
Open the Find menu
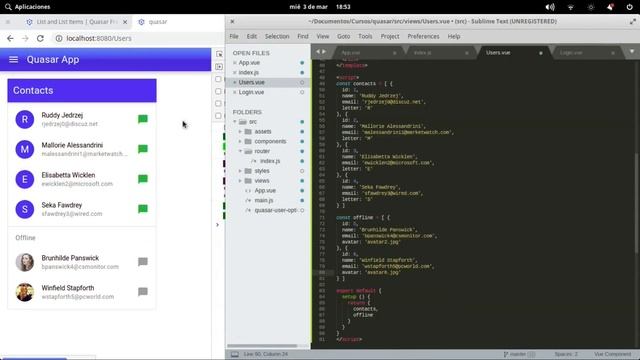click(x=303, y=36)
